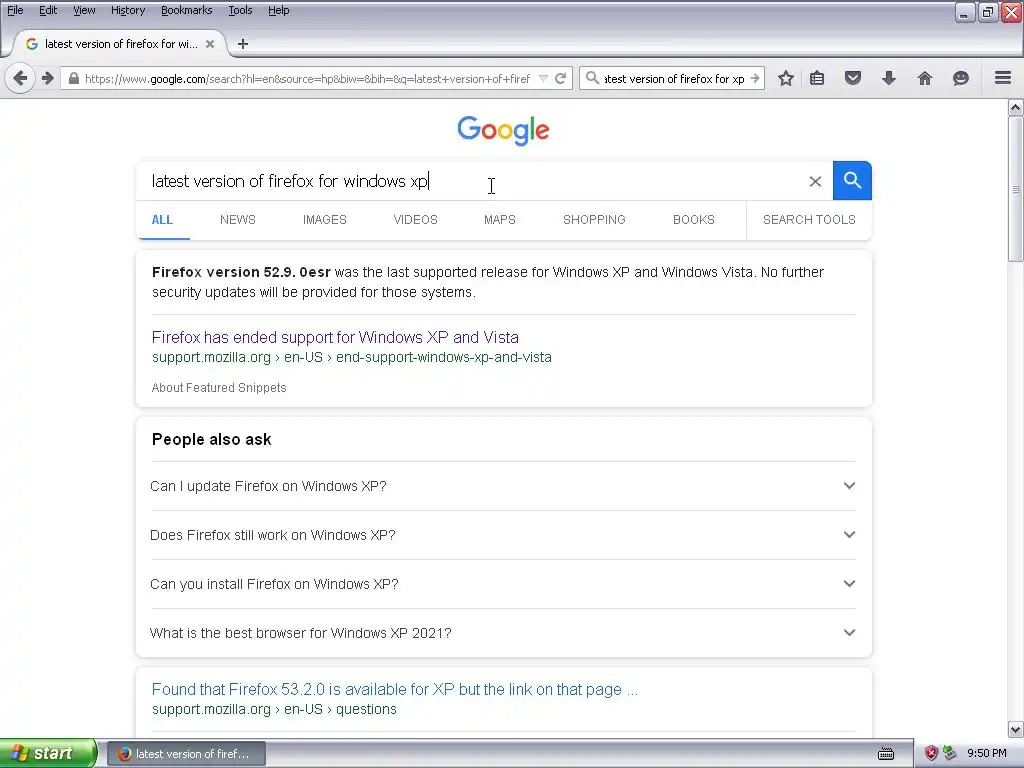Open the Edit menu
Screen dimensions: 1024x768
[x=48, y=10]
